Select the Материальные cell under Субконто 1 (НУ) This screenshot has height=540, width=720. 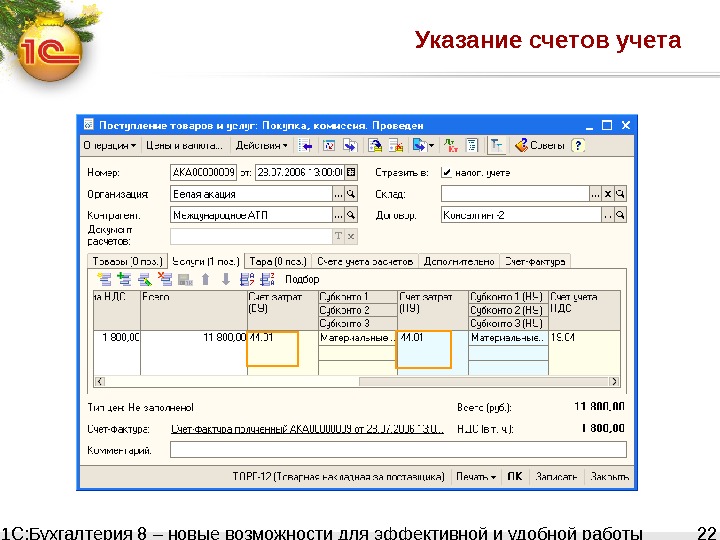pos(508,338)
